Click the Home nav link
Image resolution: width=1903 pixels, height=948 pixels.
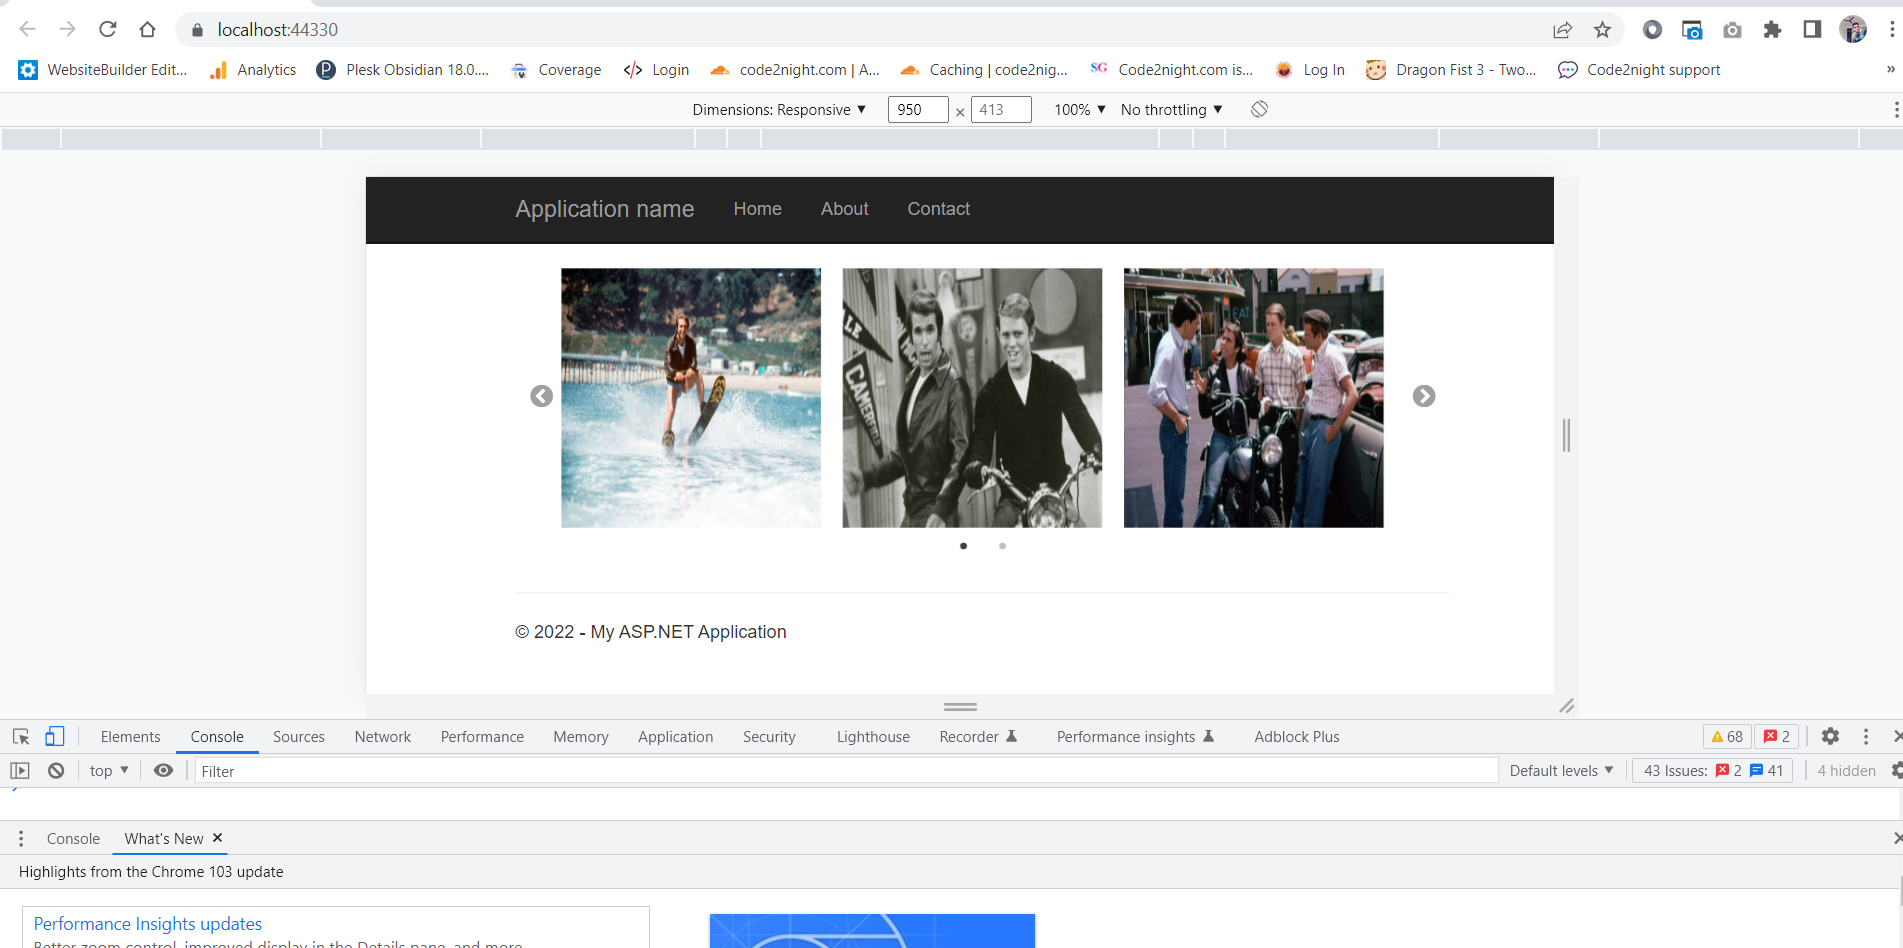pyautogui.click(x=757, y=209)
